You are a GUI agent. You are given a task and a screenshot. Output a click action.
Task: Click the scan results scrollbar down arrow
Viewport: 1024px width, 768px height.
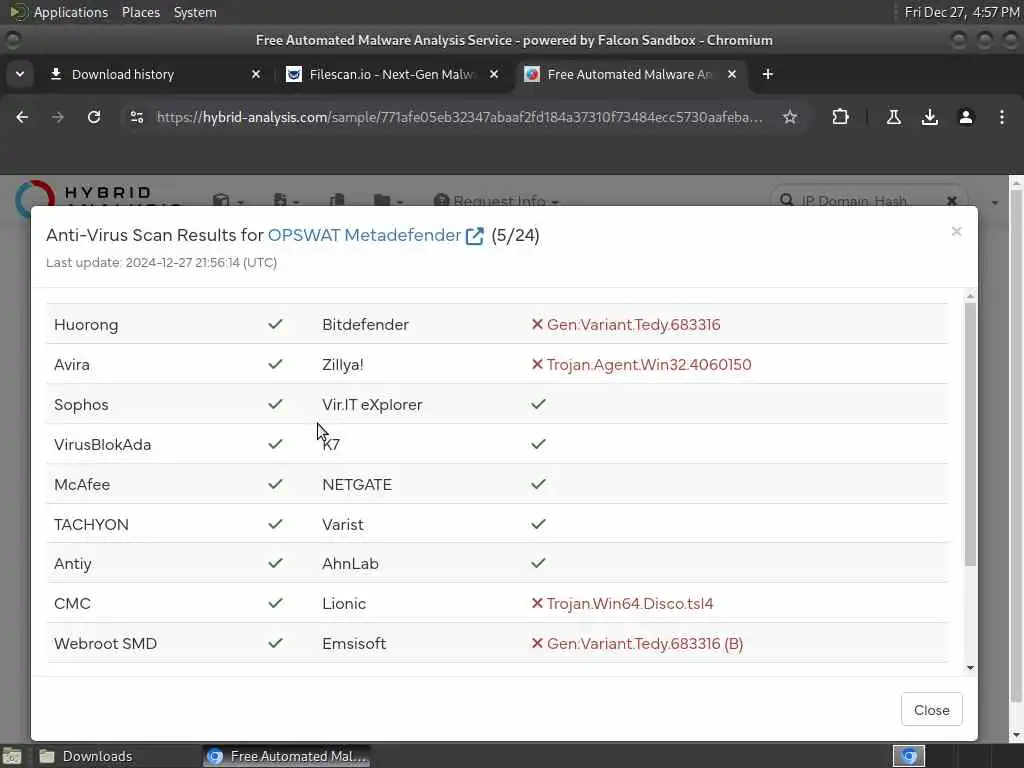(970, 667)
